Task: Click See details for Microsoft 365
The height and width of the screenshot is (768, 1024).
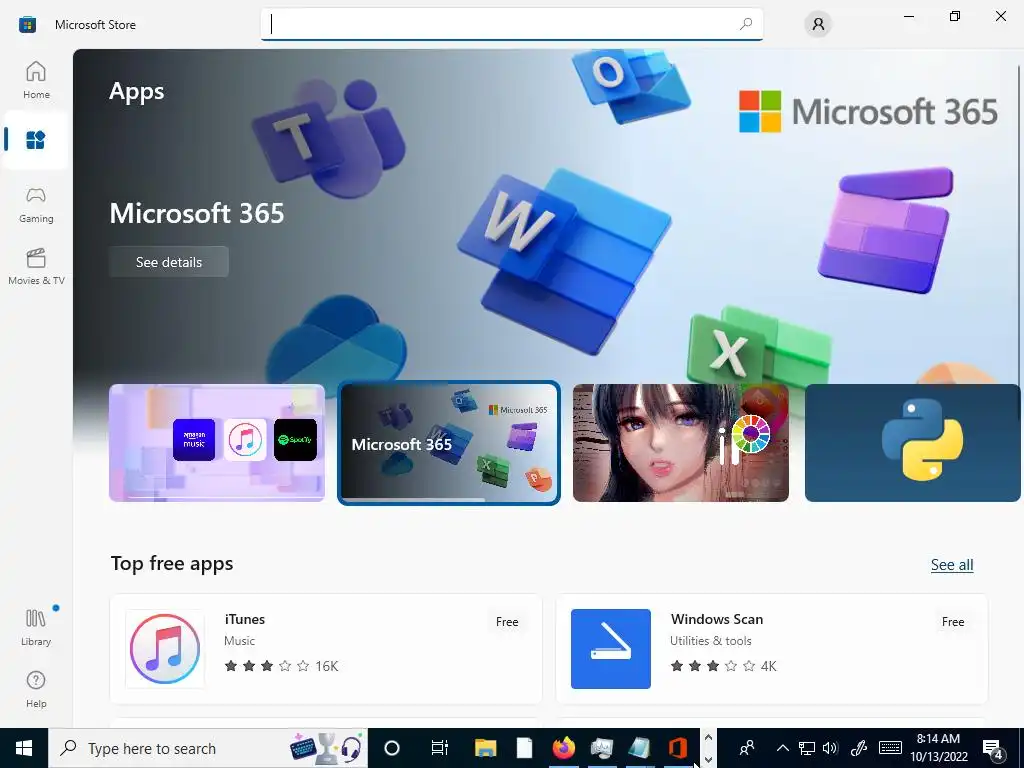Action: click(168, 262)
